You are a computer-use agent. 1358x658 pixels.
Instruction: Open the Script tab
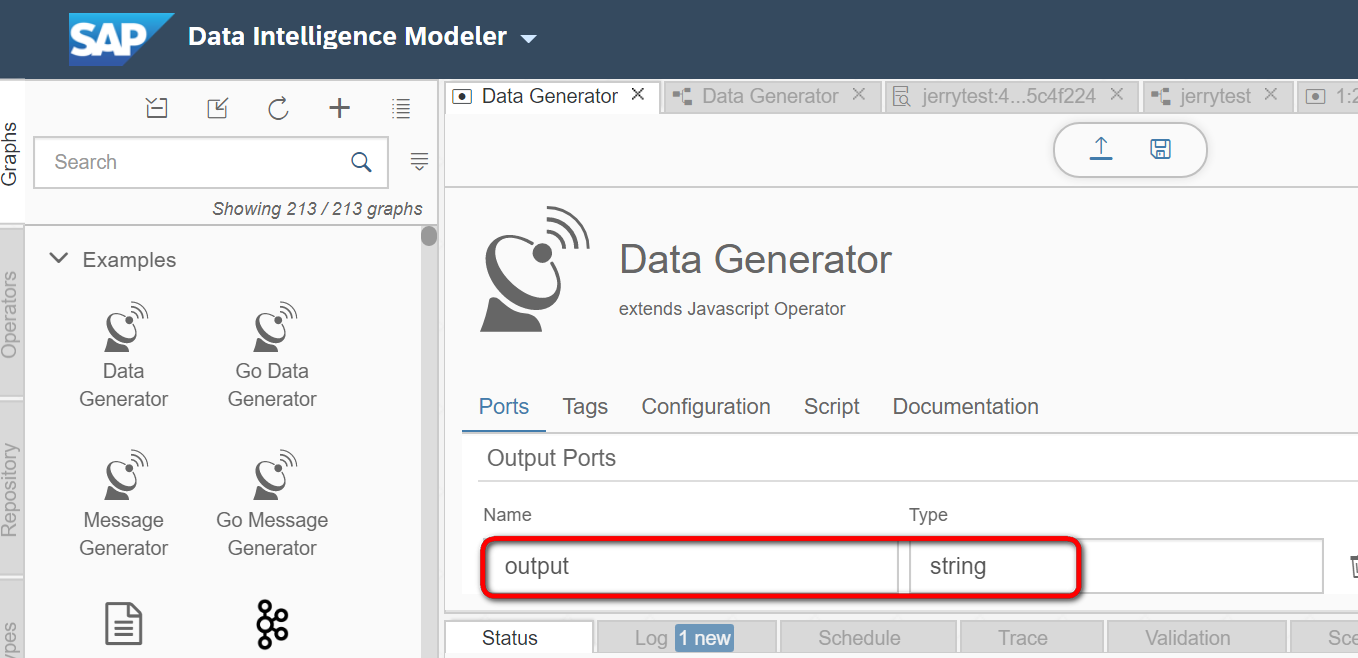tap(832, 407)
